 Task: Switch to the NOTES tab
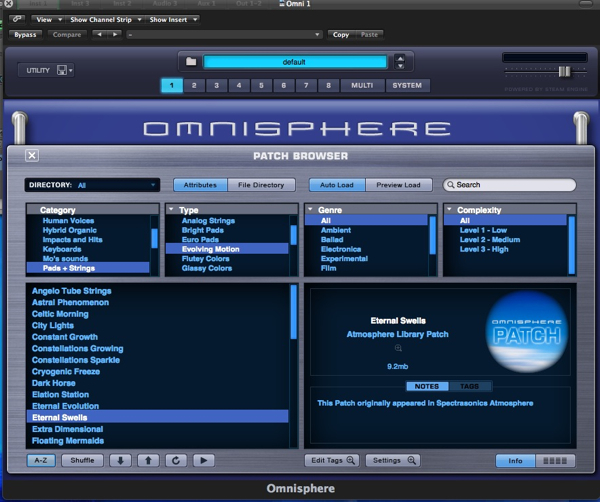[x=427, y=386]
